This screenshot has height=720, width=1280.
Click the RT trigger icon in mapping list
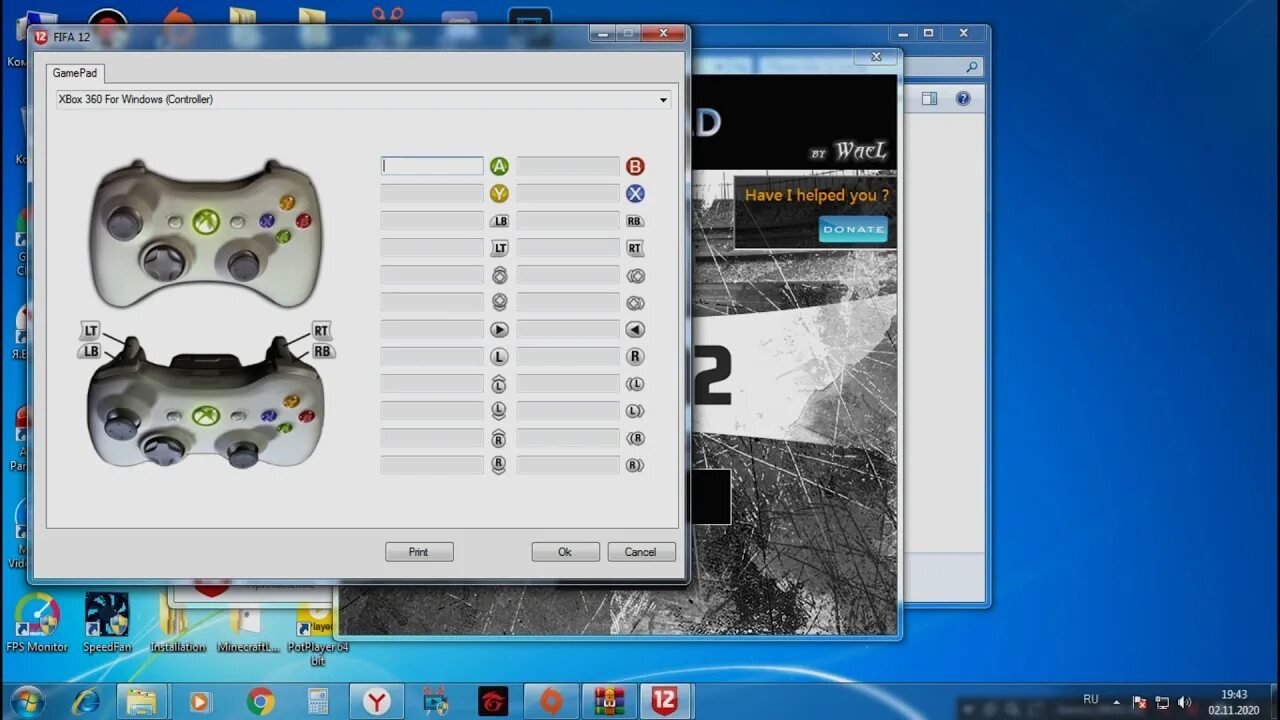coord(635,248)
